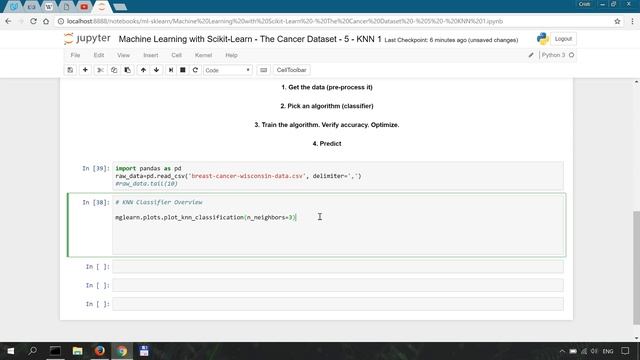The height and width of the screenshot is (360, 640).
Task: Reload the page in browser
Action: click(33, 21)
